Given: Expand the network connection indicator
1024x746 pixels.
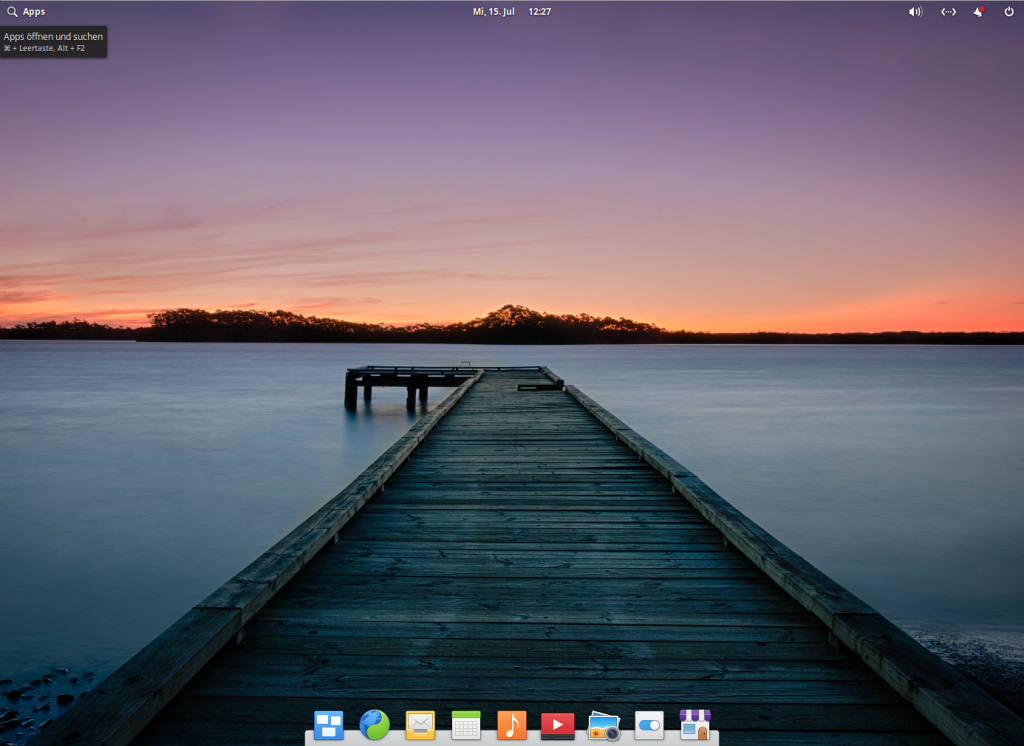Looking at the screenshot, I should click(x=948, y=12).
